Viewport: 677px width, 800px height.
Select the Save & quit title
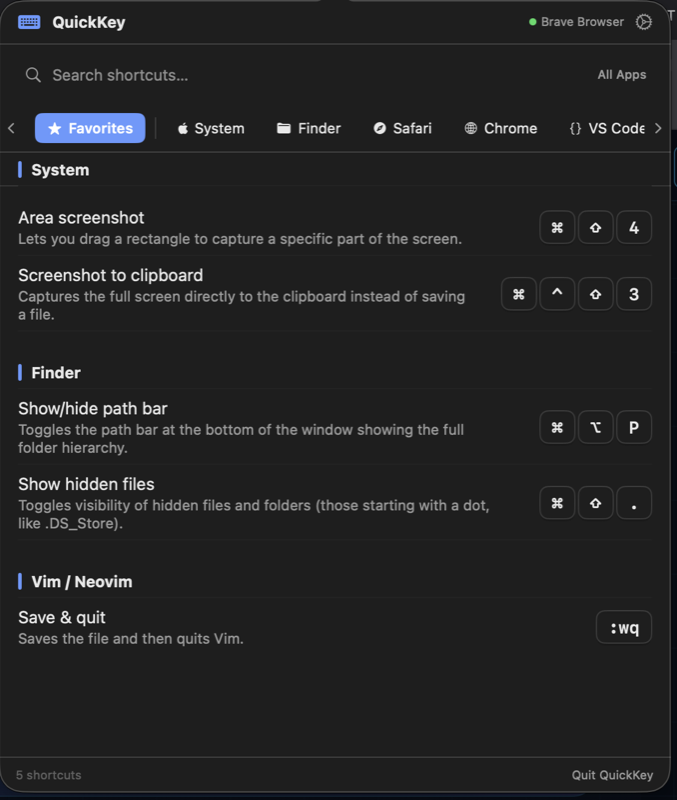click(62, 618)
